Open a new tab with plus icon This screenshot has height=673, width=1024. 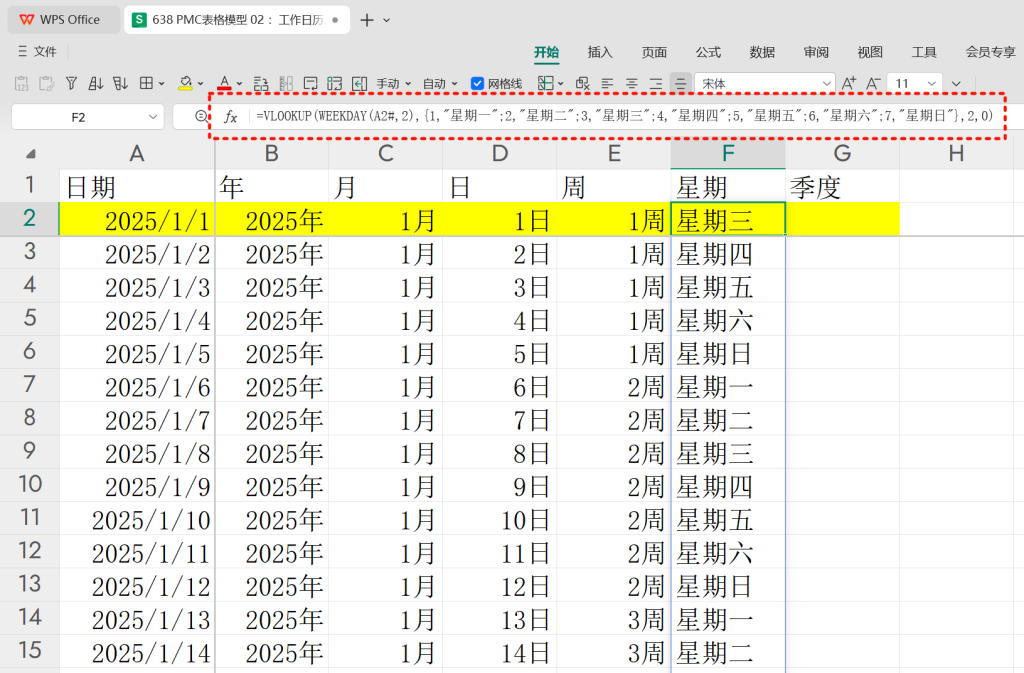coord(367,20)
